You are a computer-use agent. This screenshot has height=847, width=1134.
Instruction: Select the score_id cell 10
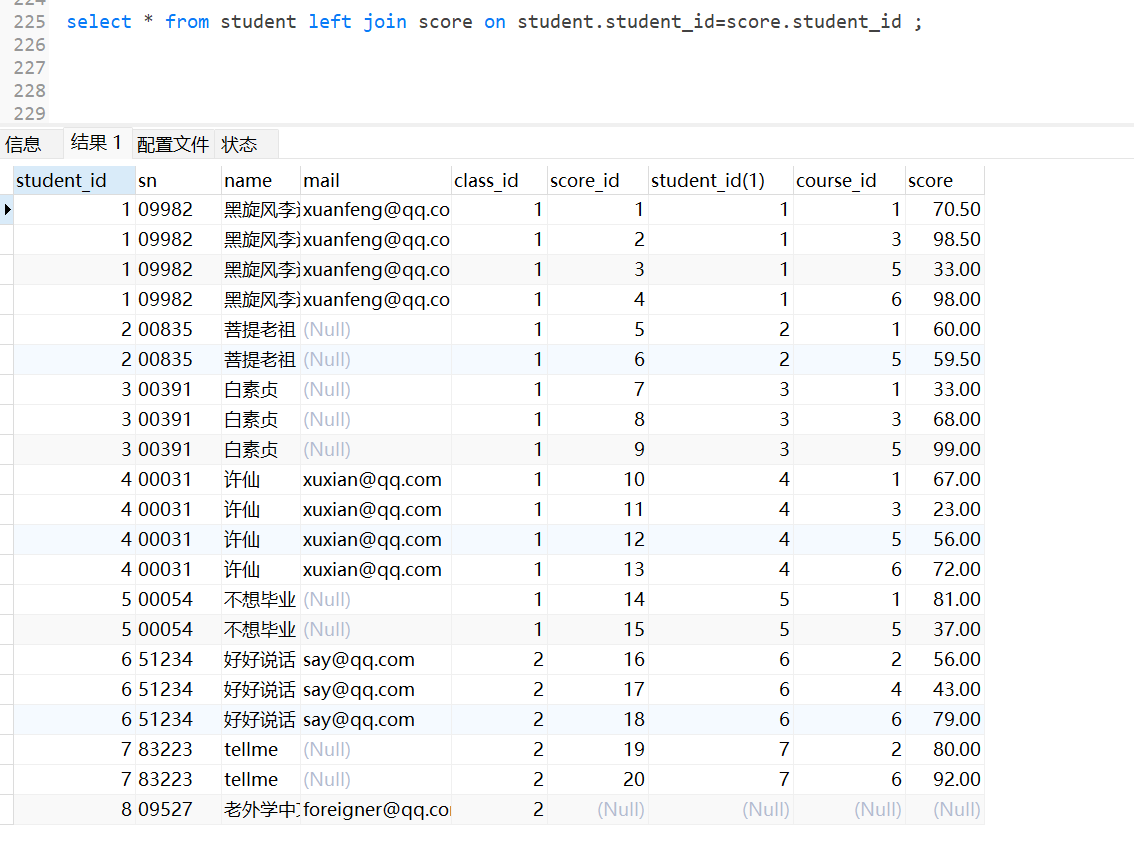pos(597,480)
